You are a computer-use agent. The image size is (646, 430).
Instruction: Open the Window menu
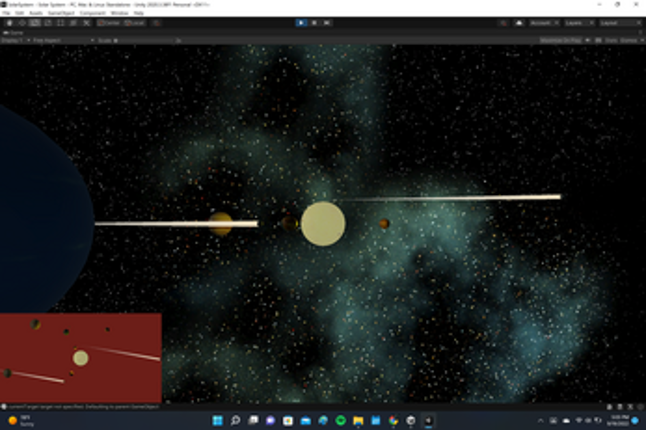119,13
